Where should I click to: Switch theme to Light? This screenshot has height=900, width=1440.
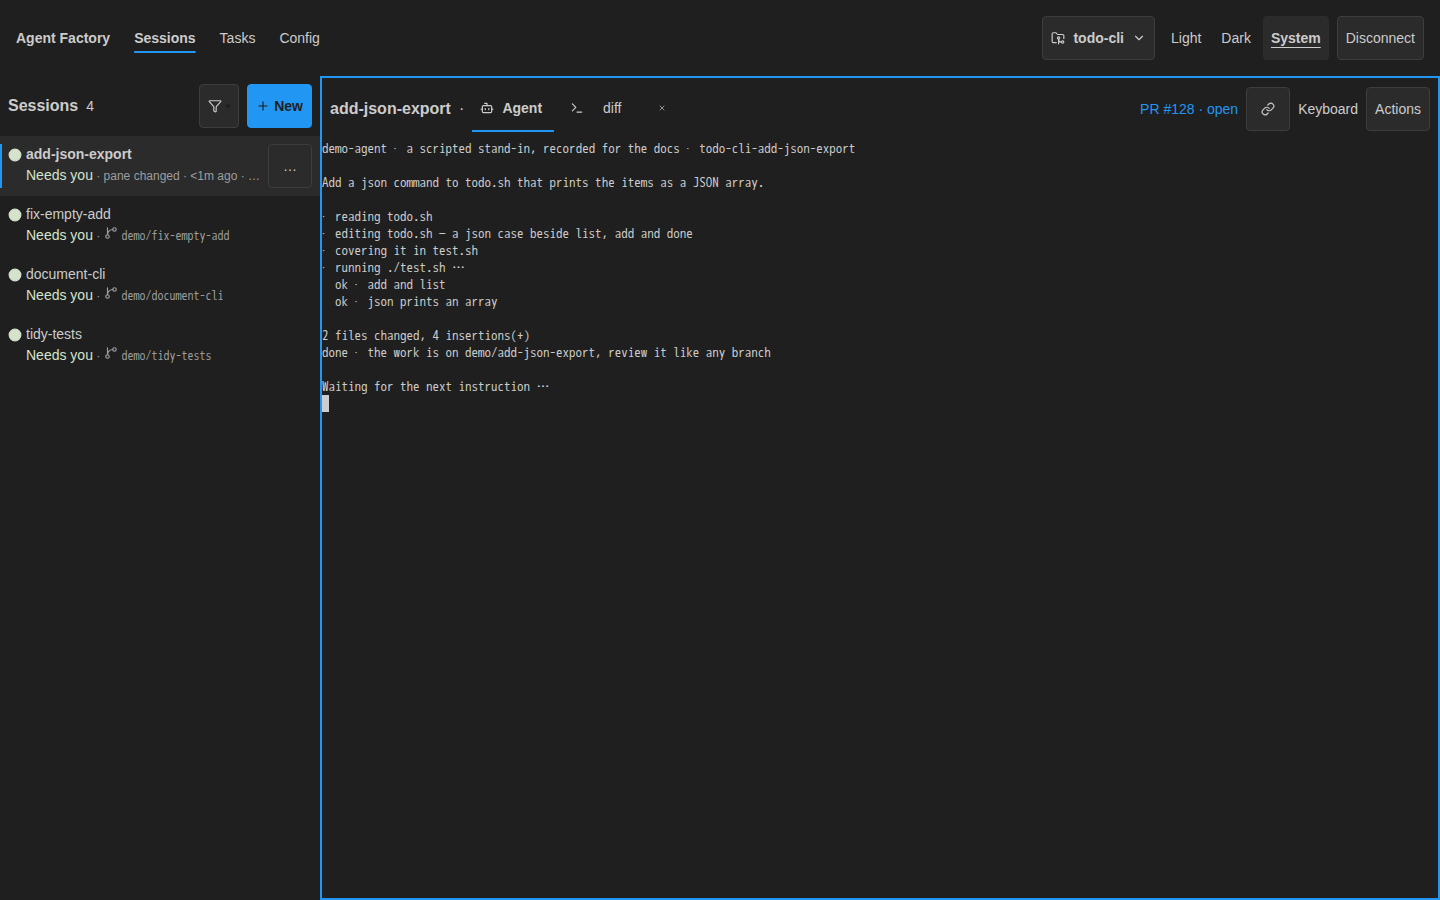1186,38
